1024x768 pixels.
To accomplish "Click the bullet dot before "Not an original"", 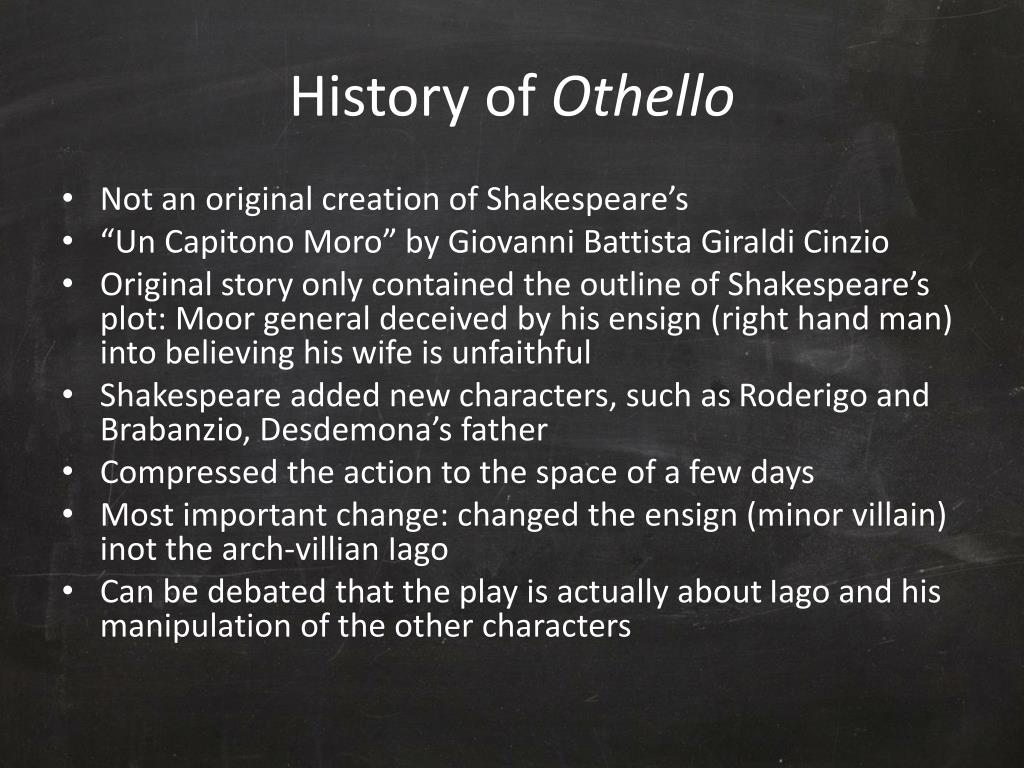I will (67, 199).
